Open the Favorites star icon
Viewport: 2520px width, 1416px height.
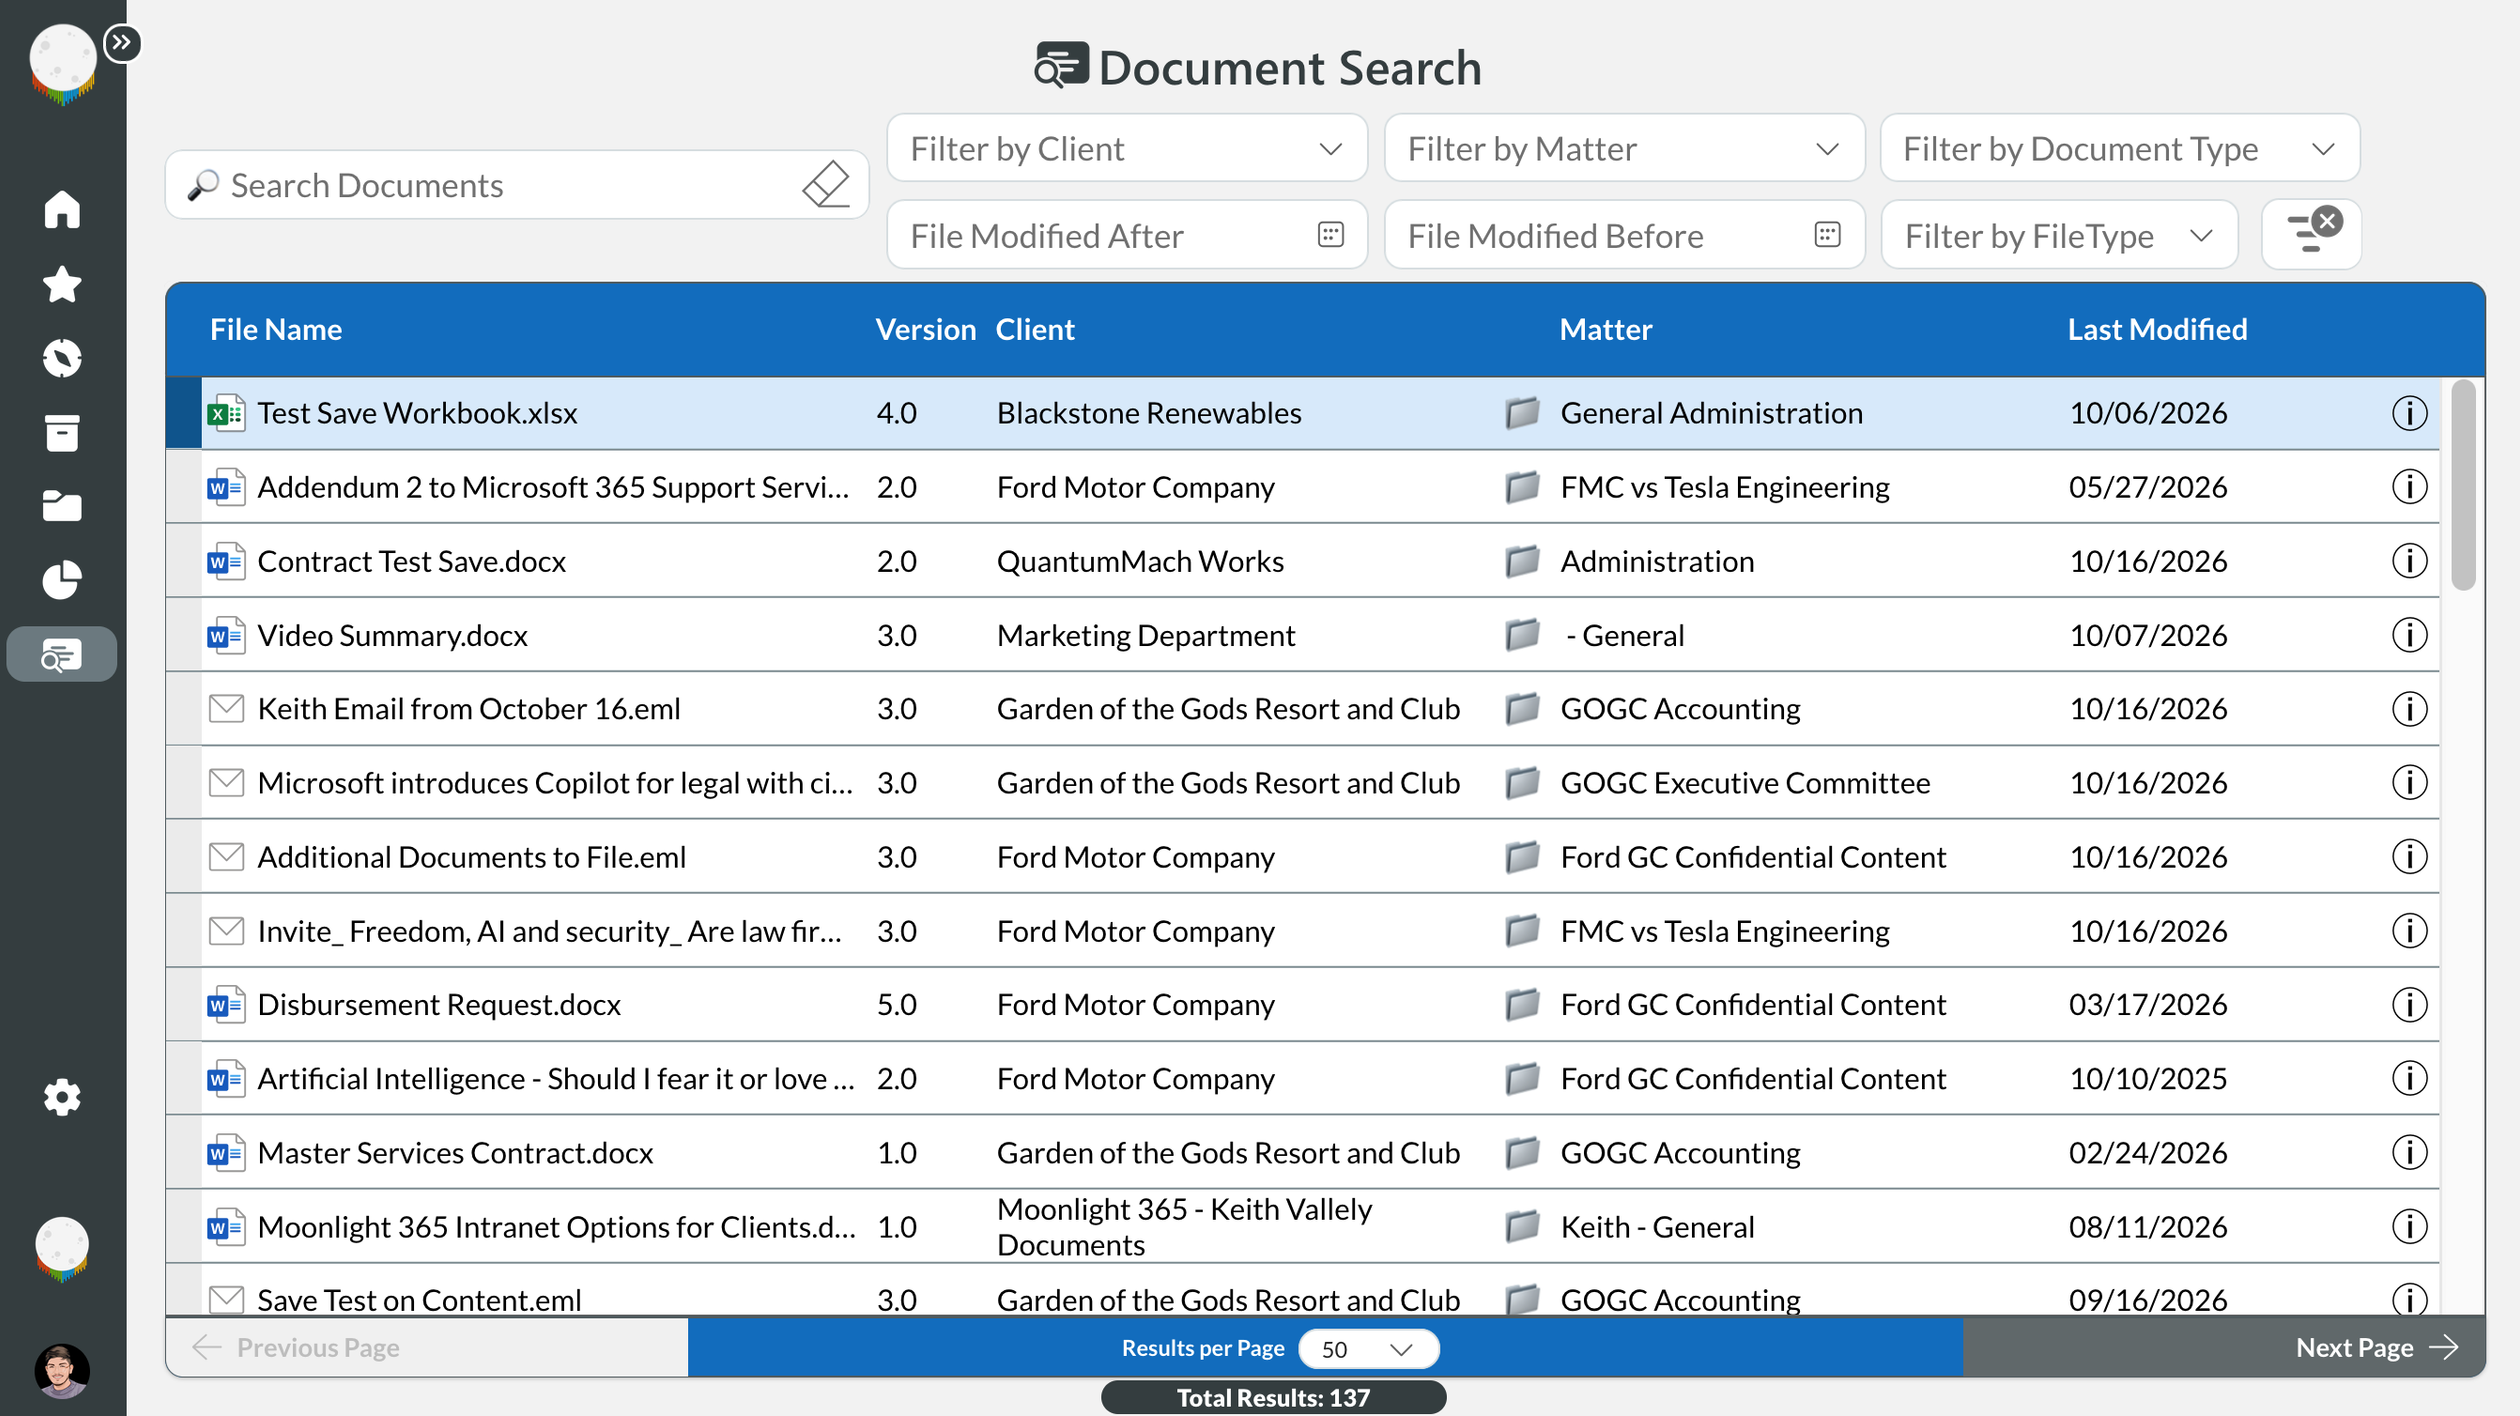[x=62, y=284]
